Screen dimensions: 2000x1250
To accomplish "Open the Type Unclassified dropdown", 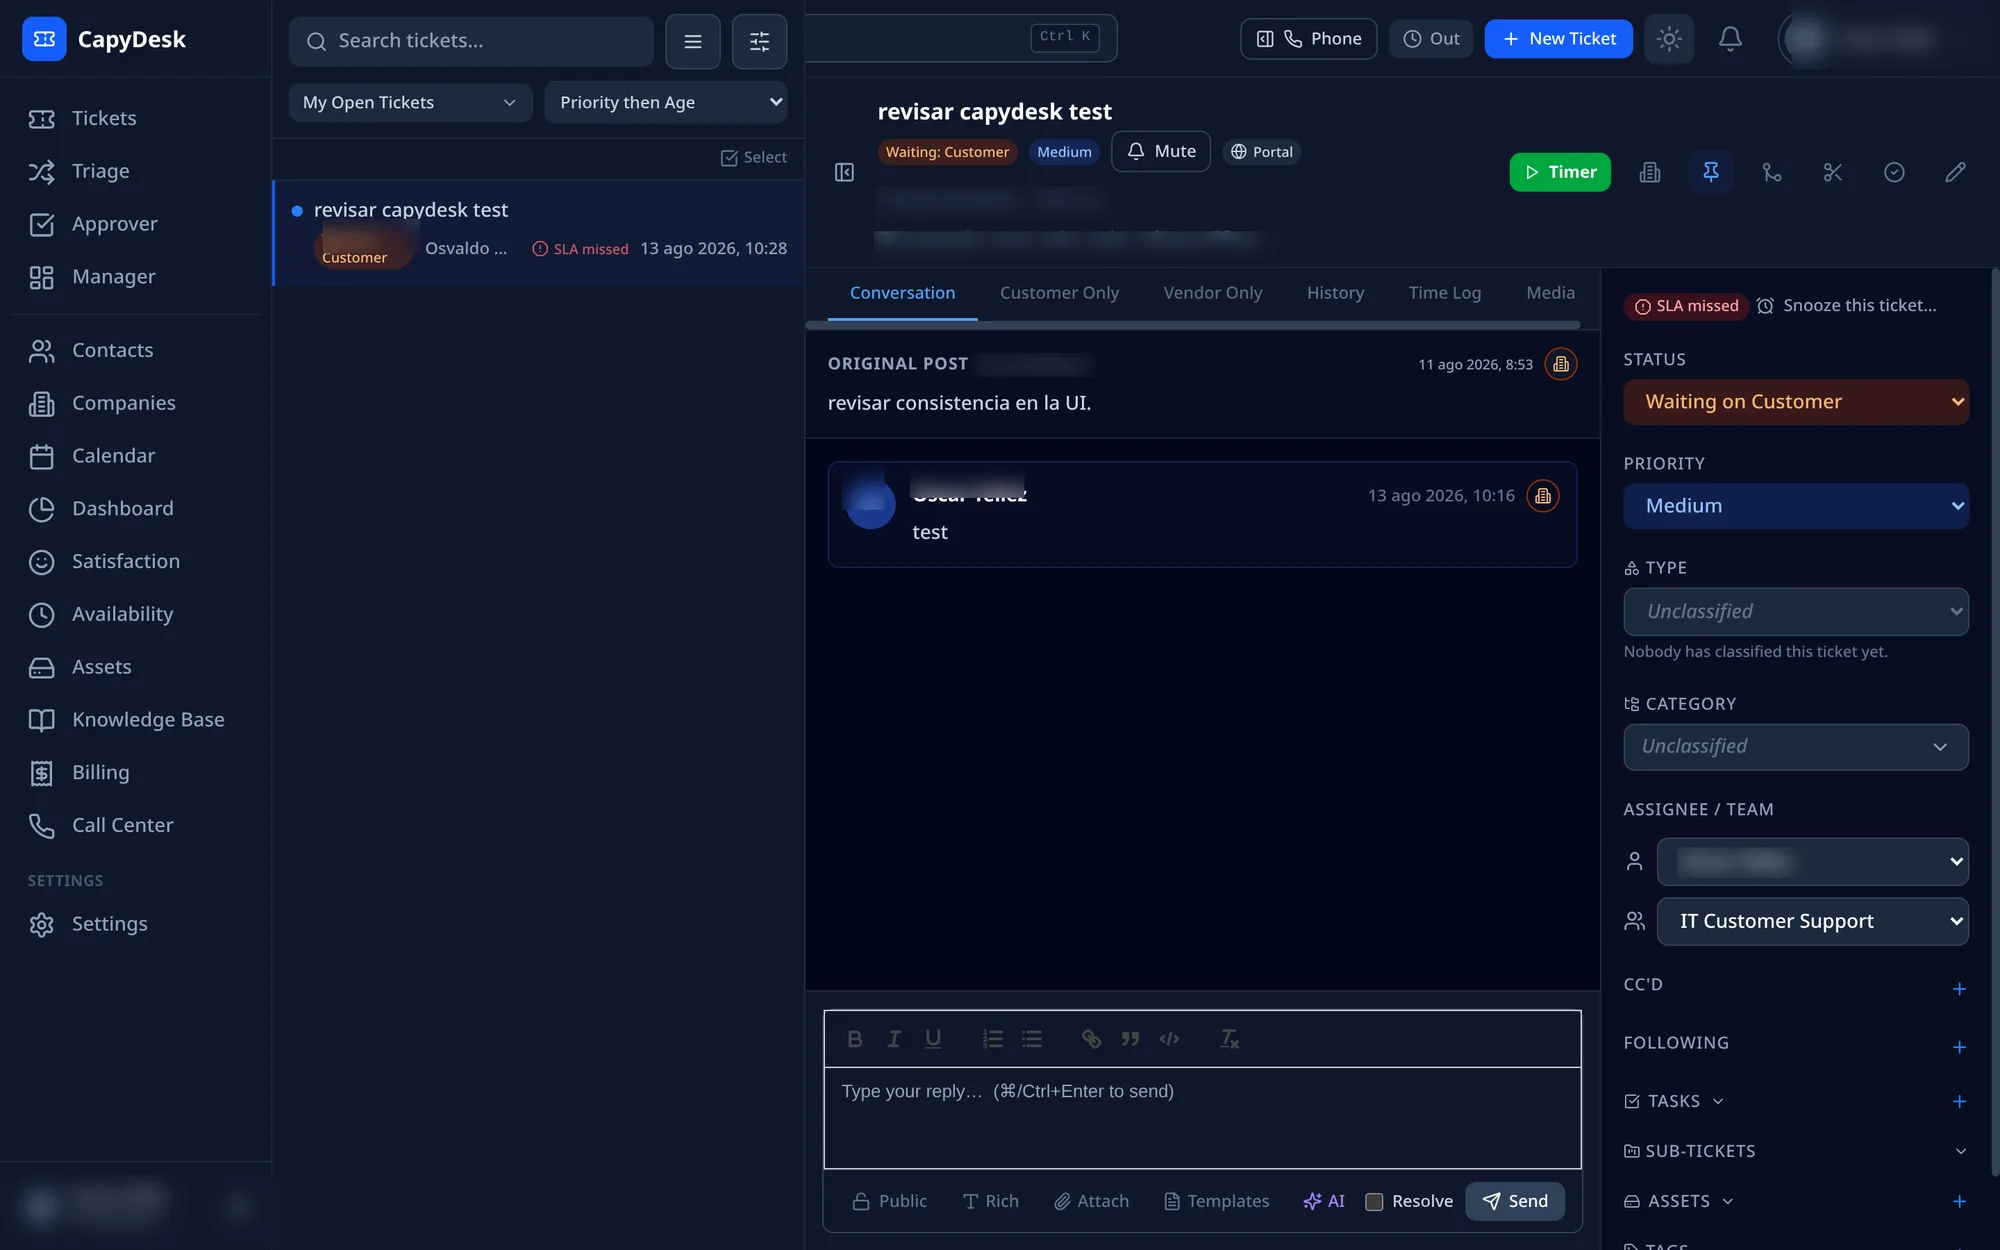I will [1796, 611].
